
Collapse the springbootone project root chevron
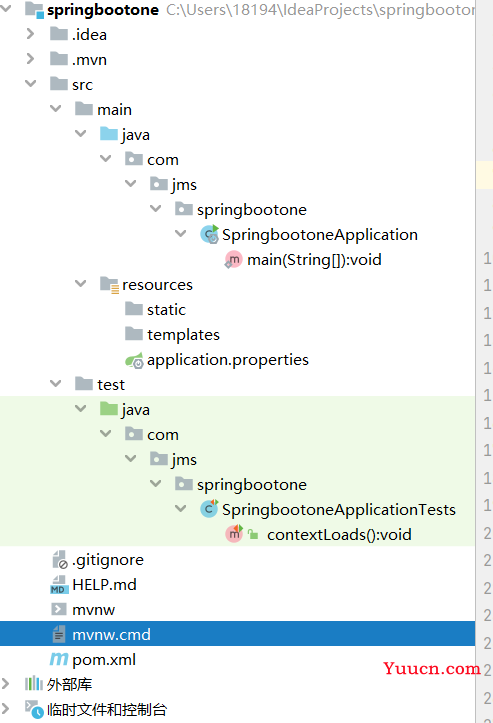point(6,8)
